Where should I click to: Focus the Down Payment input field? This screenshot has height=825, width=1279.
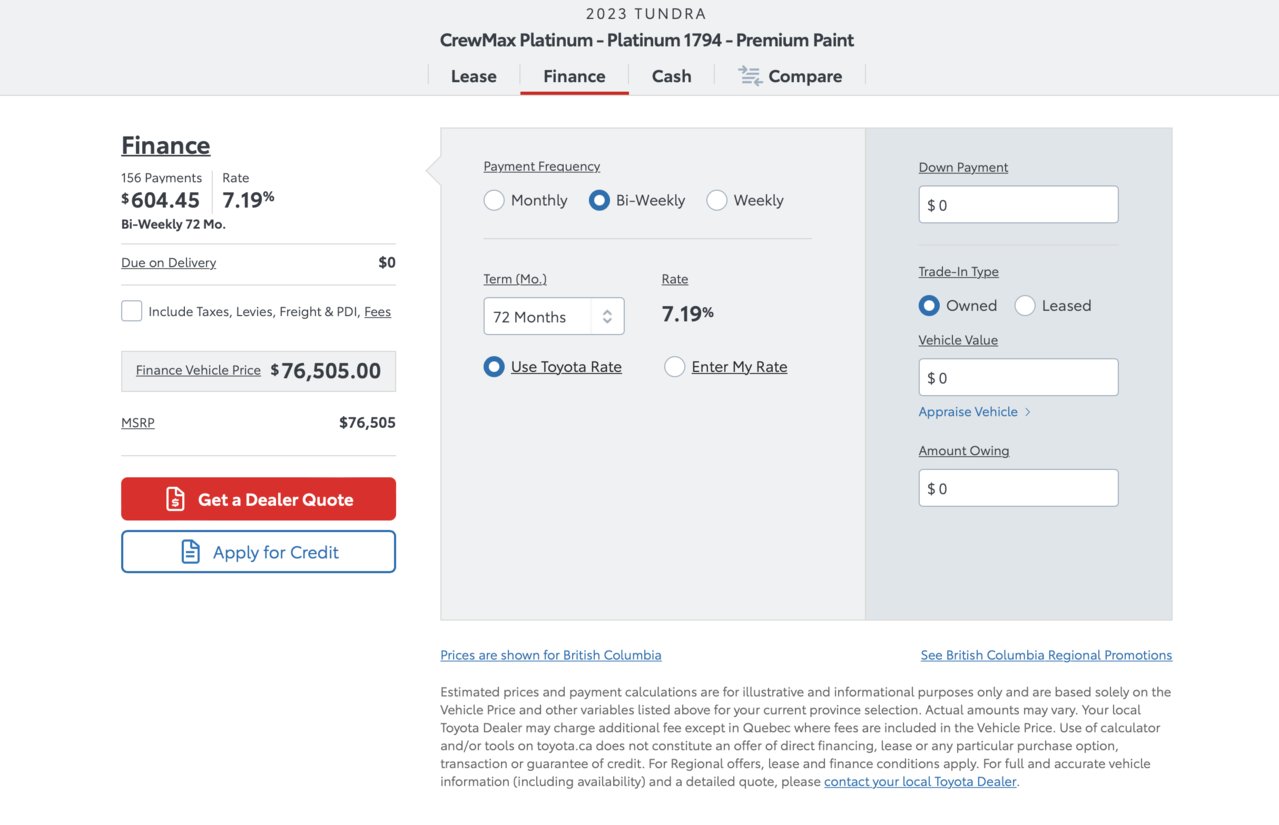(1018, 205)
